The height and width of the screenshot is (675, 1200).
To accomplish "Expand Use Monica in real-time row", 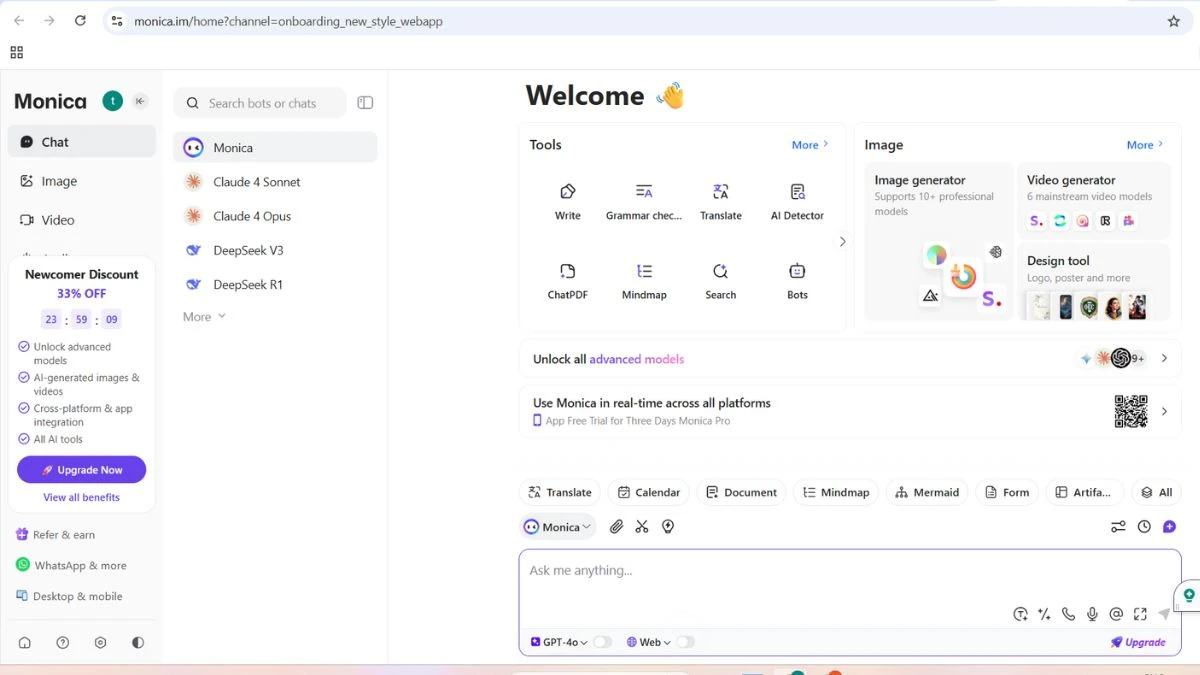I will pyautogui.click(x=849, y=411).
